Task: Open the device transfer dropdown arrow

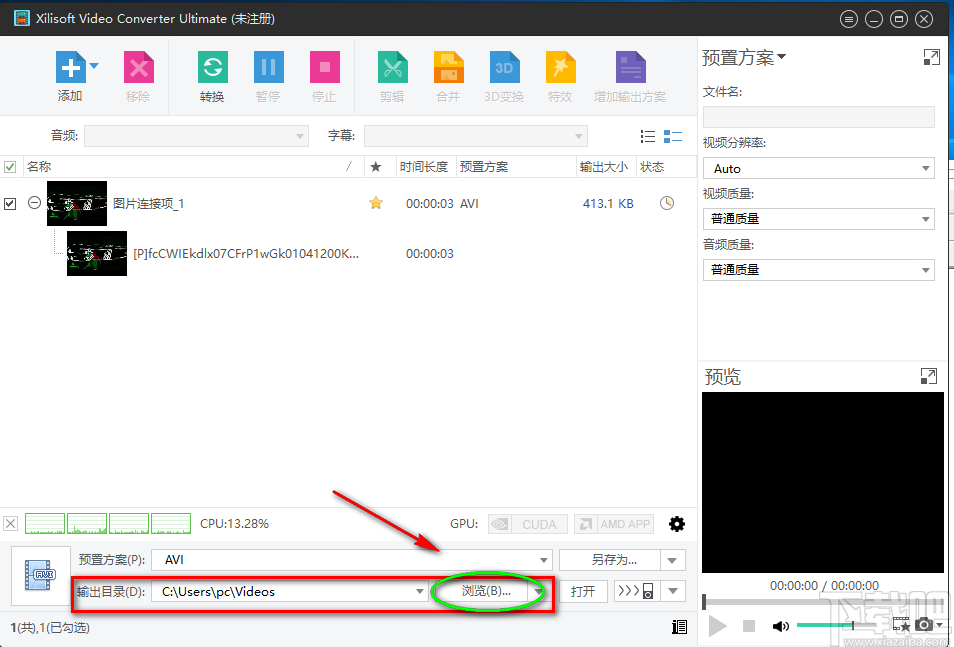Action: [673, 591]
